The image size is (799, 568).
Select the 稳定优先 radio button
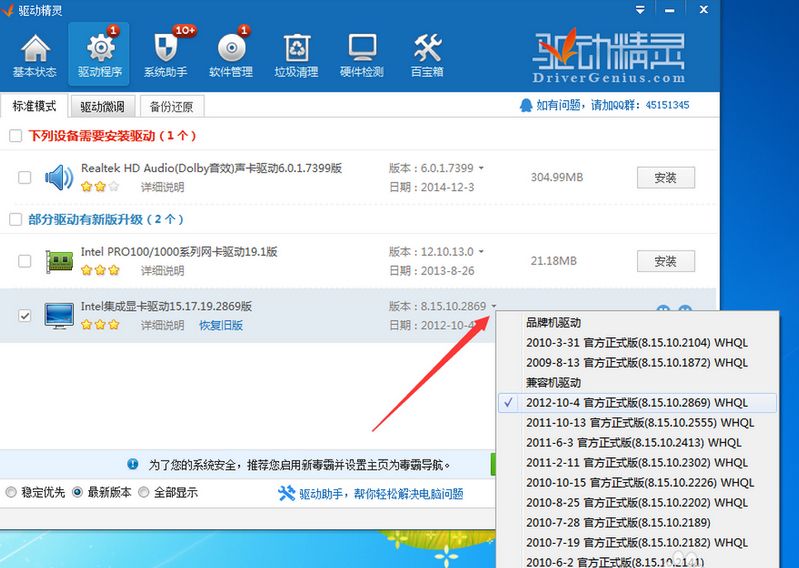point(11,493)
